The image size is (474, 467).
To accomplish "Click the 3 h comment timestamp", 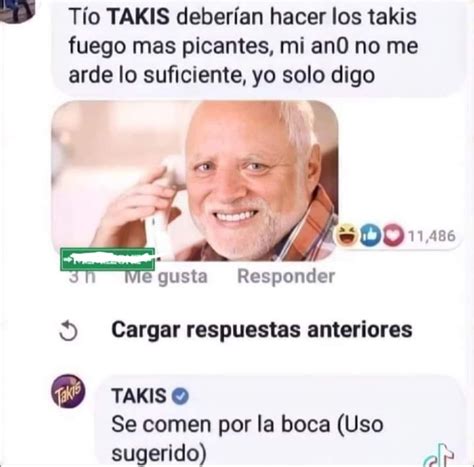I will [82, 277].
